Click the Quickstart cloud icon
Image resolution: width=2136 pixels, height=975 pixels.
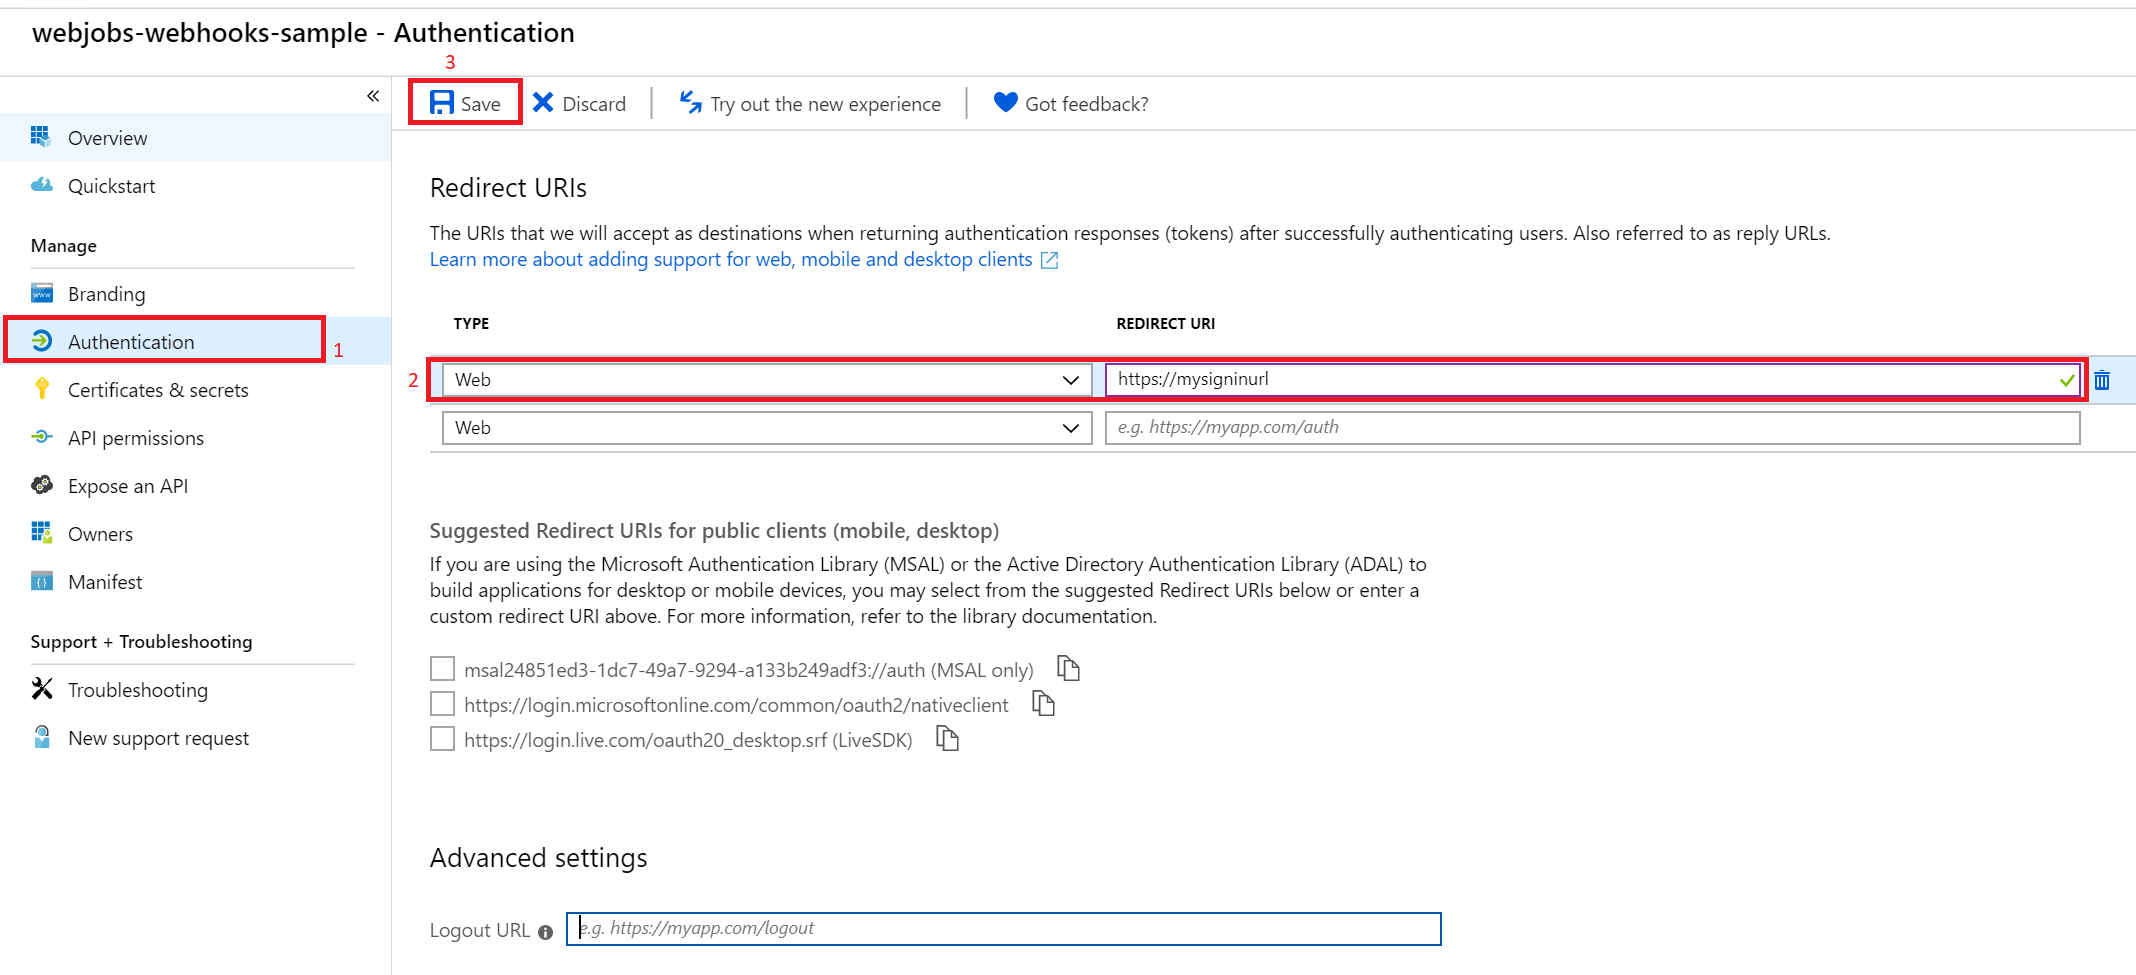tap(41, 185)
